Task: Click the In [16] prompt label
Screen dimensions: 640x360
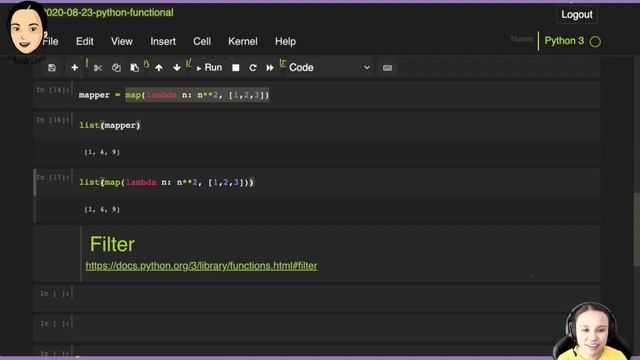Action: point(53,120)
